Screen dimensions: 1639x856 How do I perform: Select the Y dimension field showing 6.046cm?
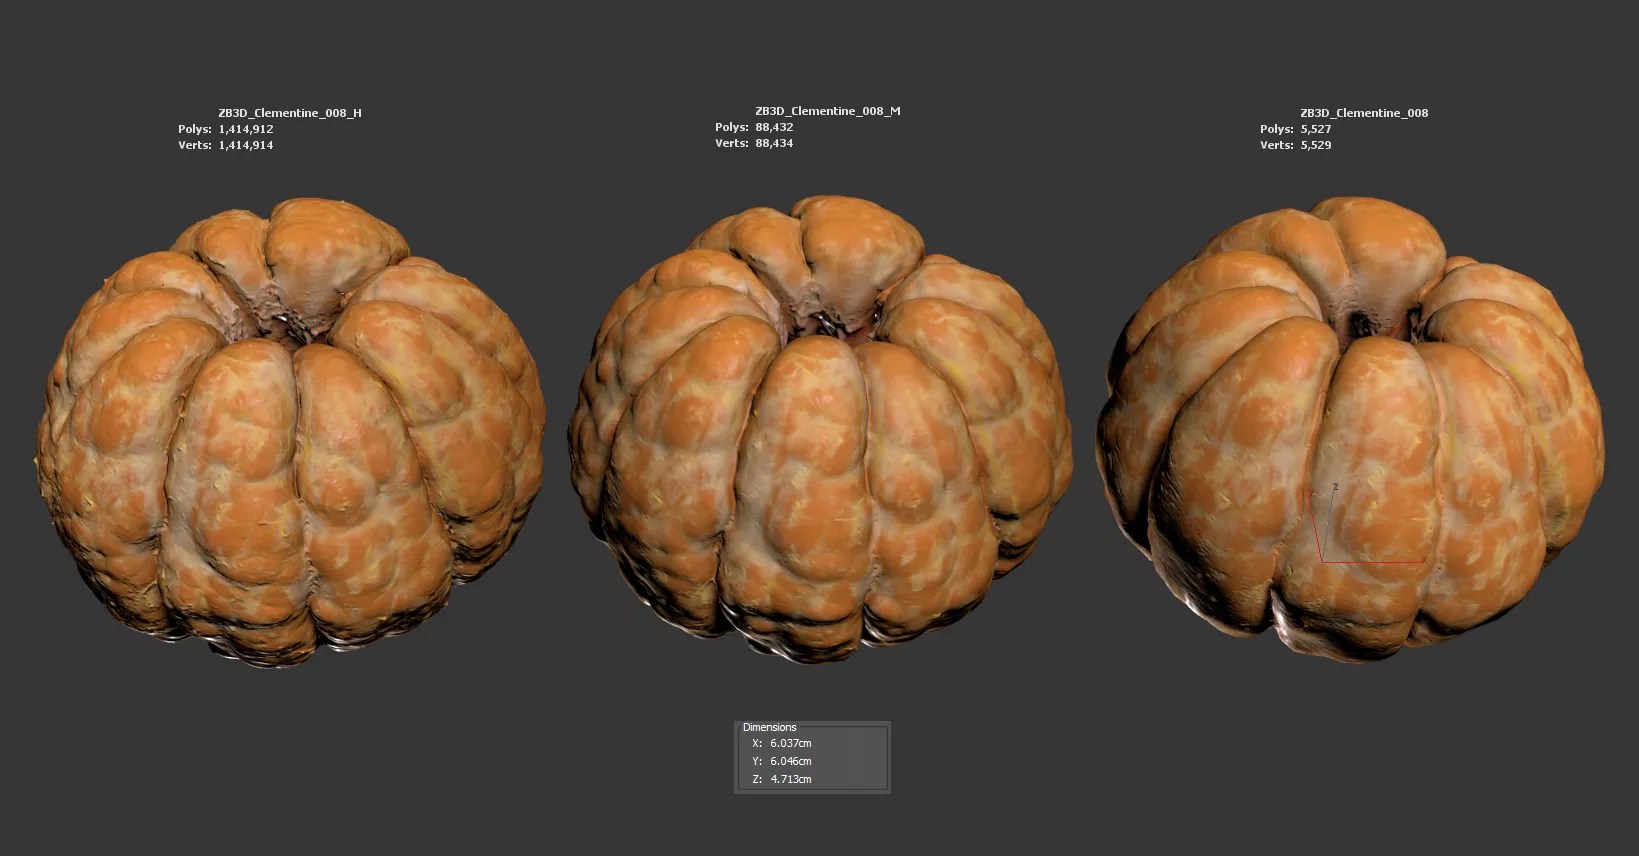click(790, 761)
